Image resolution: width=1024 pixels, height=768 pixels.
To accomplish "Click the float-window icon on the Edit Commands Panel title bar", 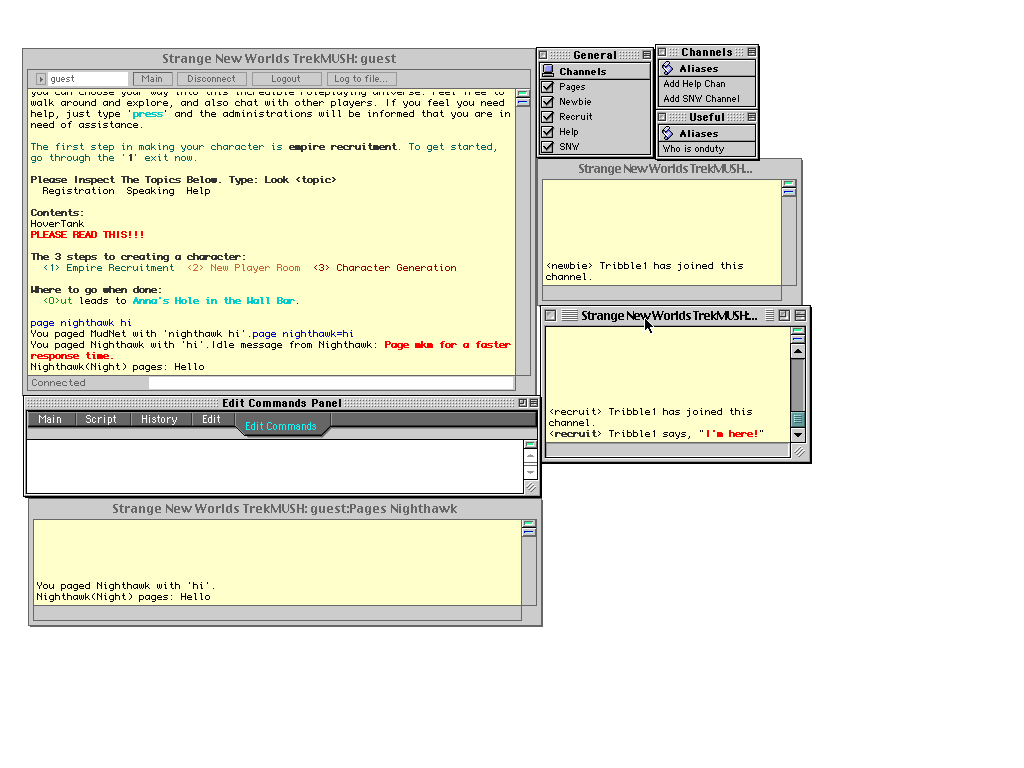I will click(x=522, y=403).
